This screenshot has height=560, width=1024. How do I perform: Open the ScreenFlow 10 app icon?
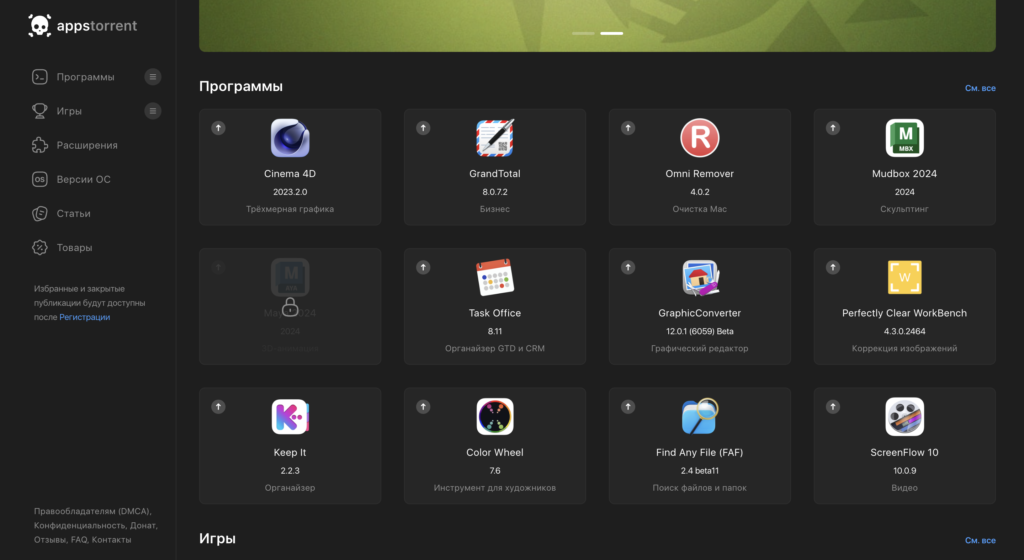click(904, 416)
